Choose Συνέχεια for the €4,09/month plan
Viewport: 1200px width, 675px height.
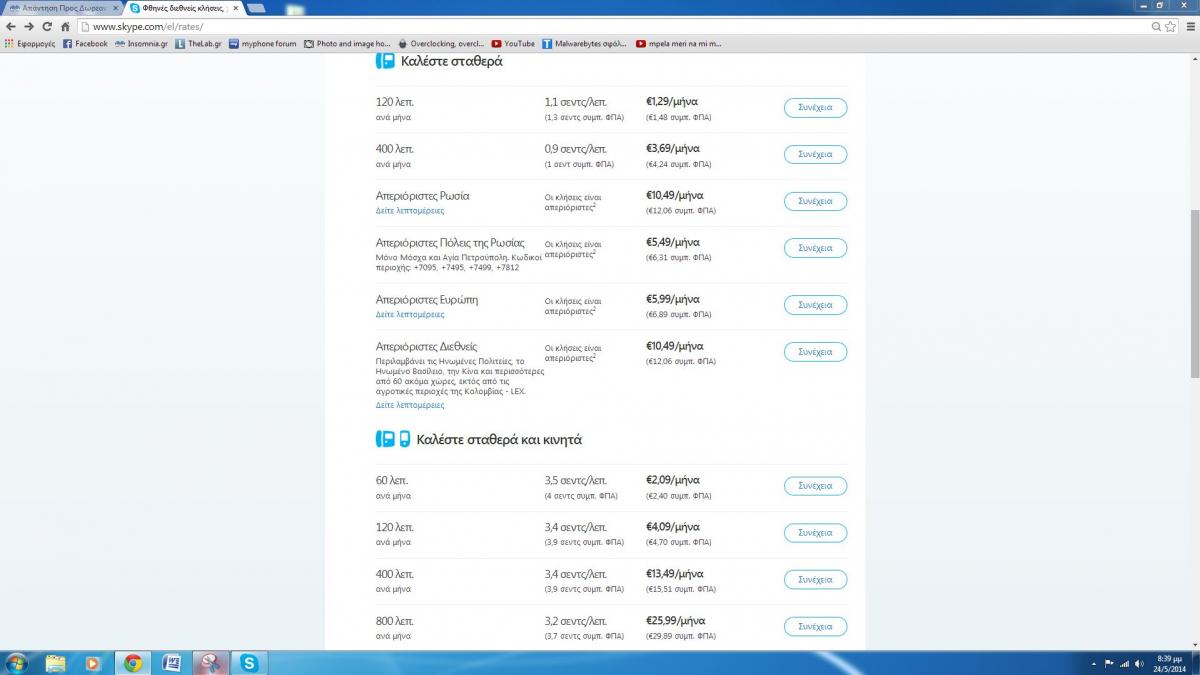[x=815, y=532]
